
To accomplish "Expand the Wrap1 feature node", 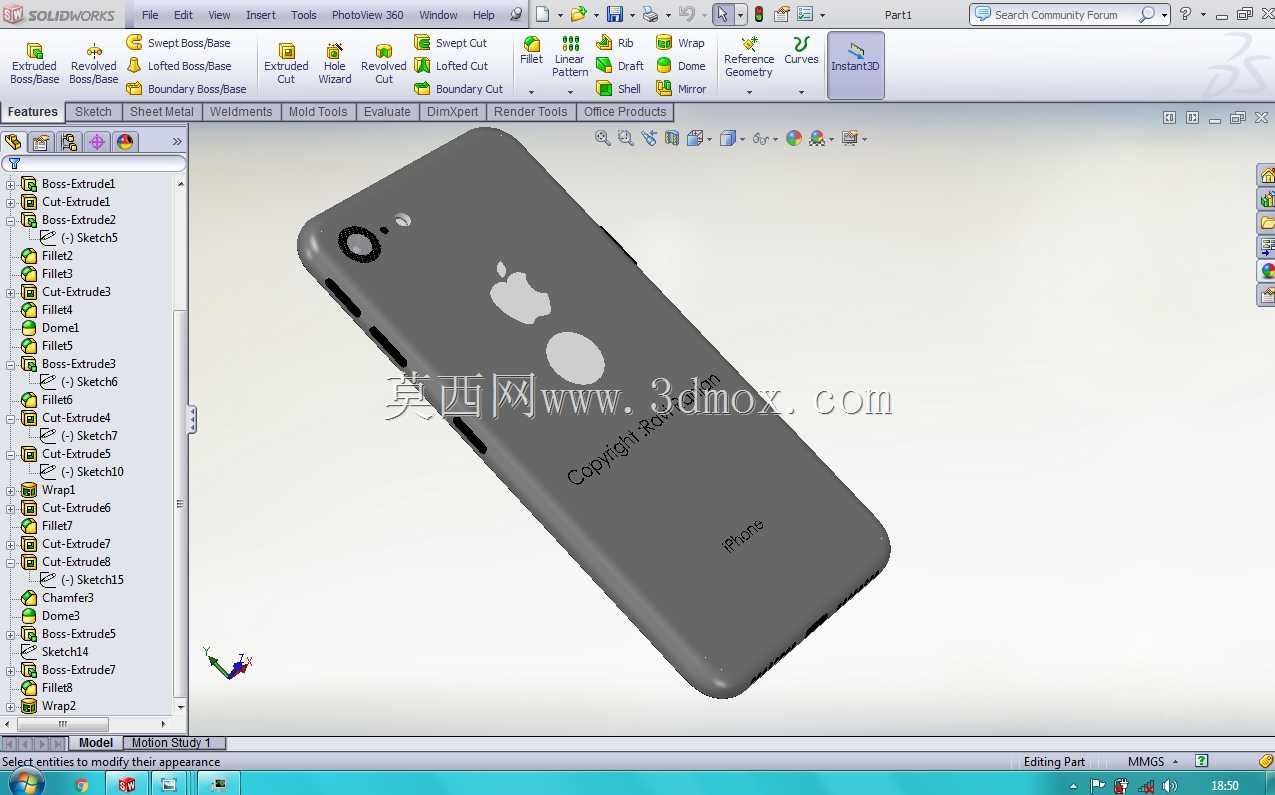I will coord(11,490).
